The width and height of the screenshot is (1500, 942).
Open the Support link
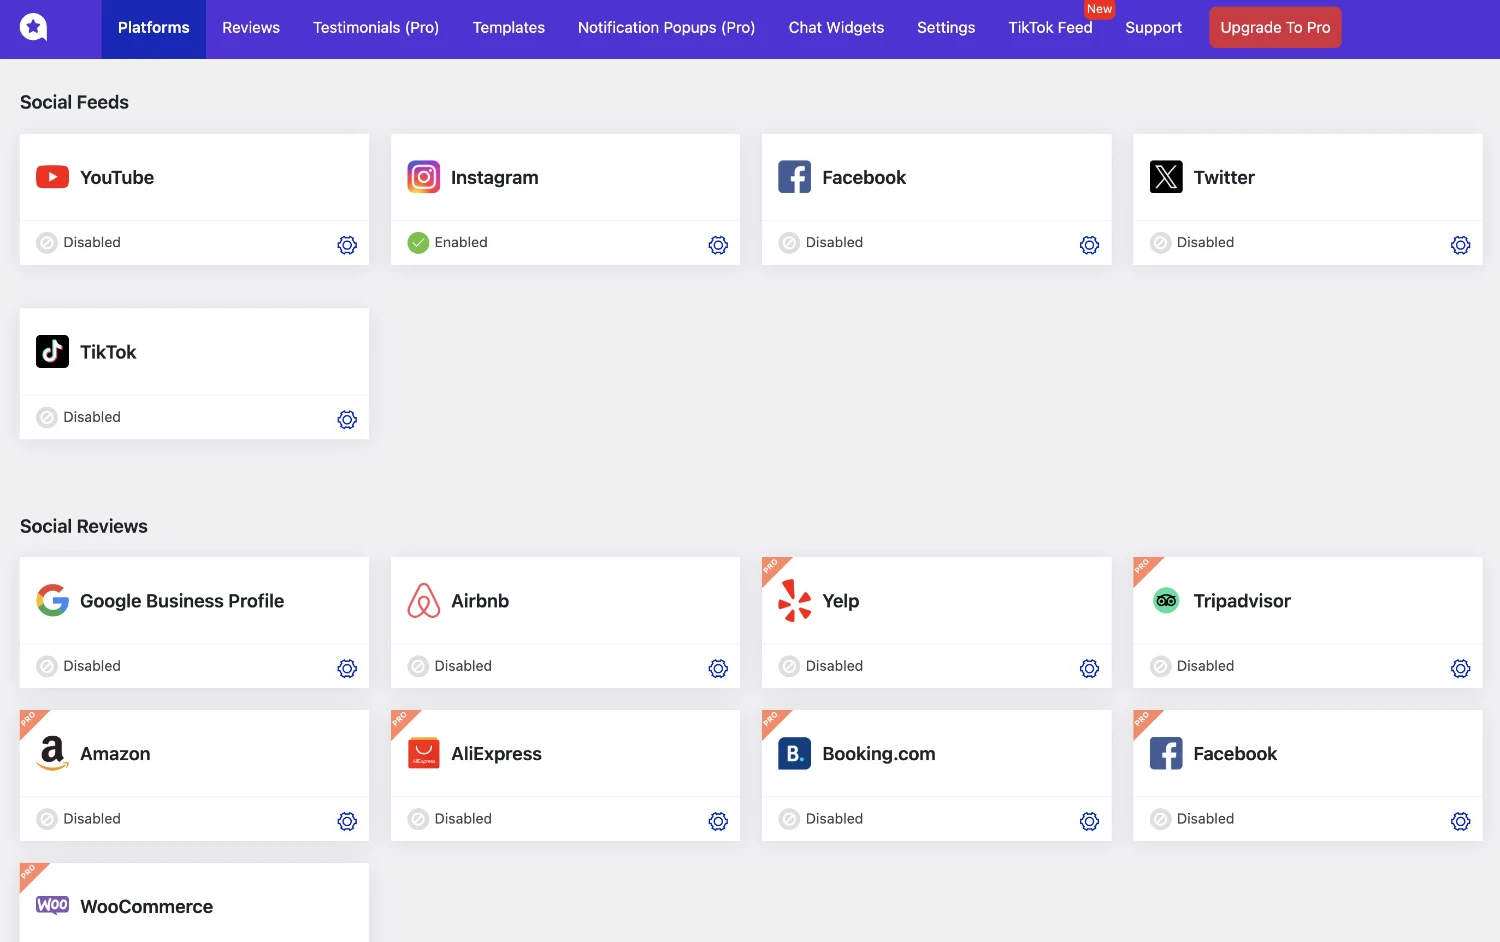[1153, 28]
